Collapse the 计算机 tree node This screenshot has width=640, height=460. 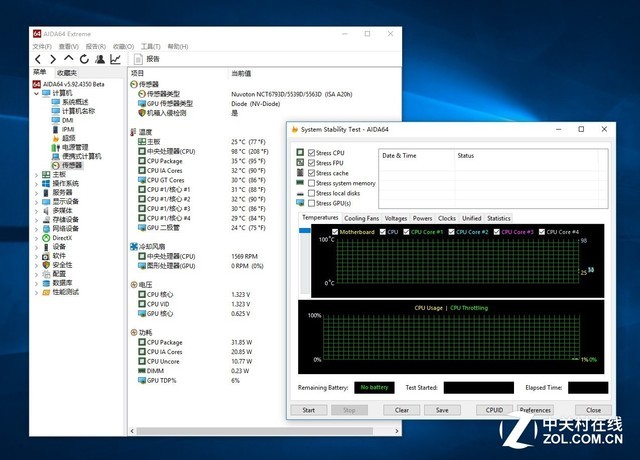(x=38, y=93)
